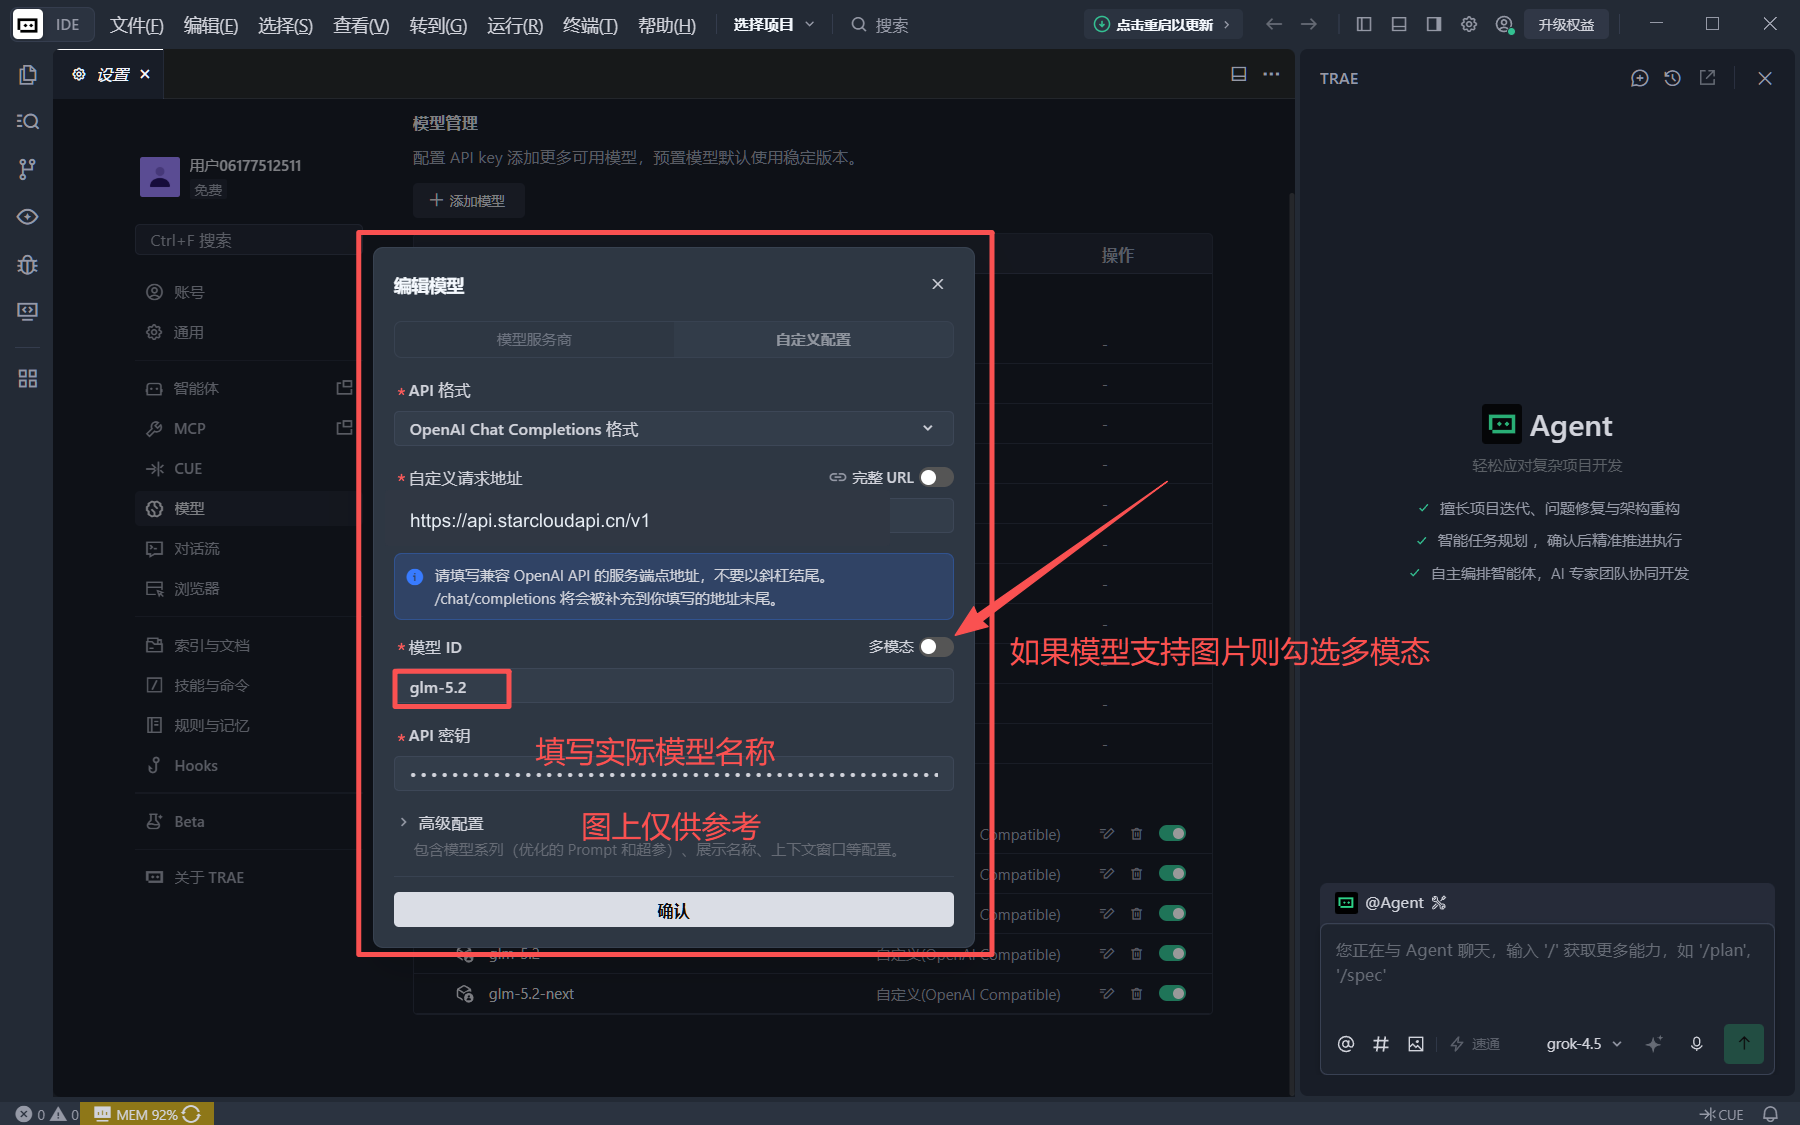Disable the glm-5.2-next model toggle
The width and height of the screenshot is (1800, 1125).
coord(1172,994)
